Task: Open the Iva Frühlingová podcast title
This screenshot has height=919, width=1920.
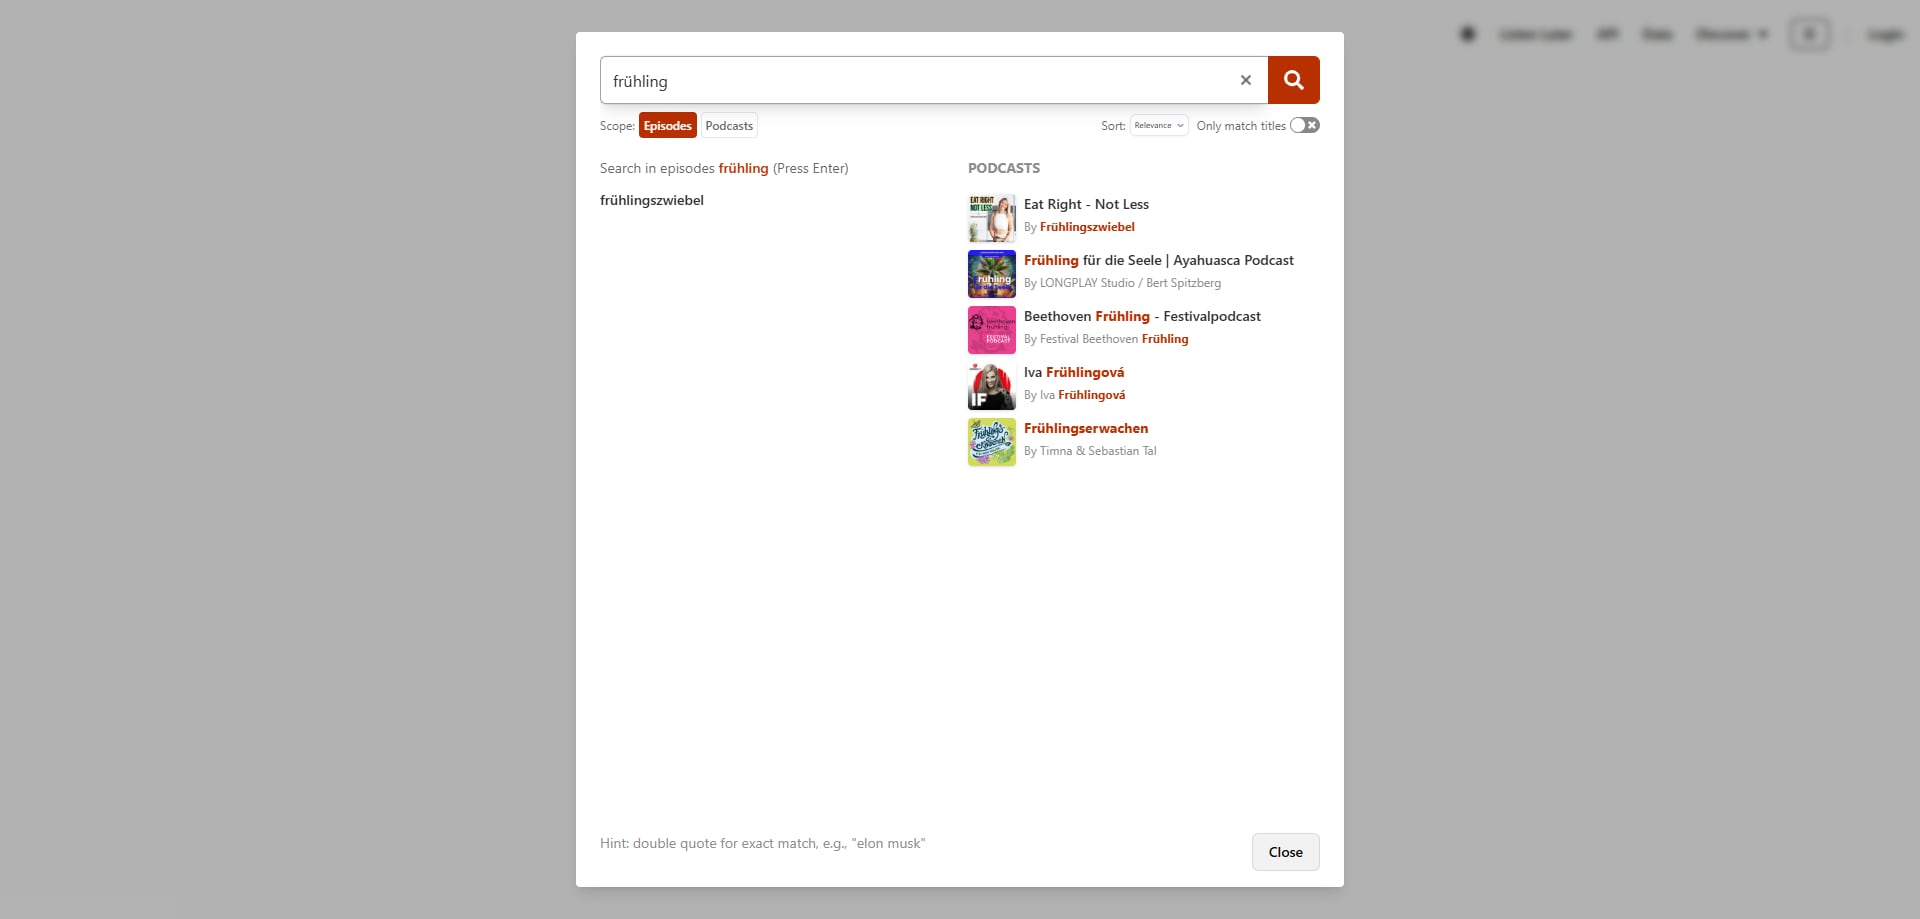Action: tap(1074, 372)
